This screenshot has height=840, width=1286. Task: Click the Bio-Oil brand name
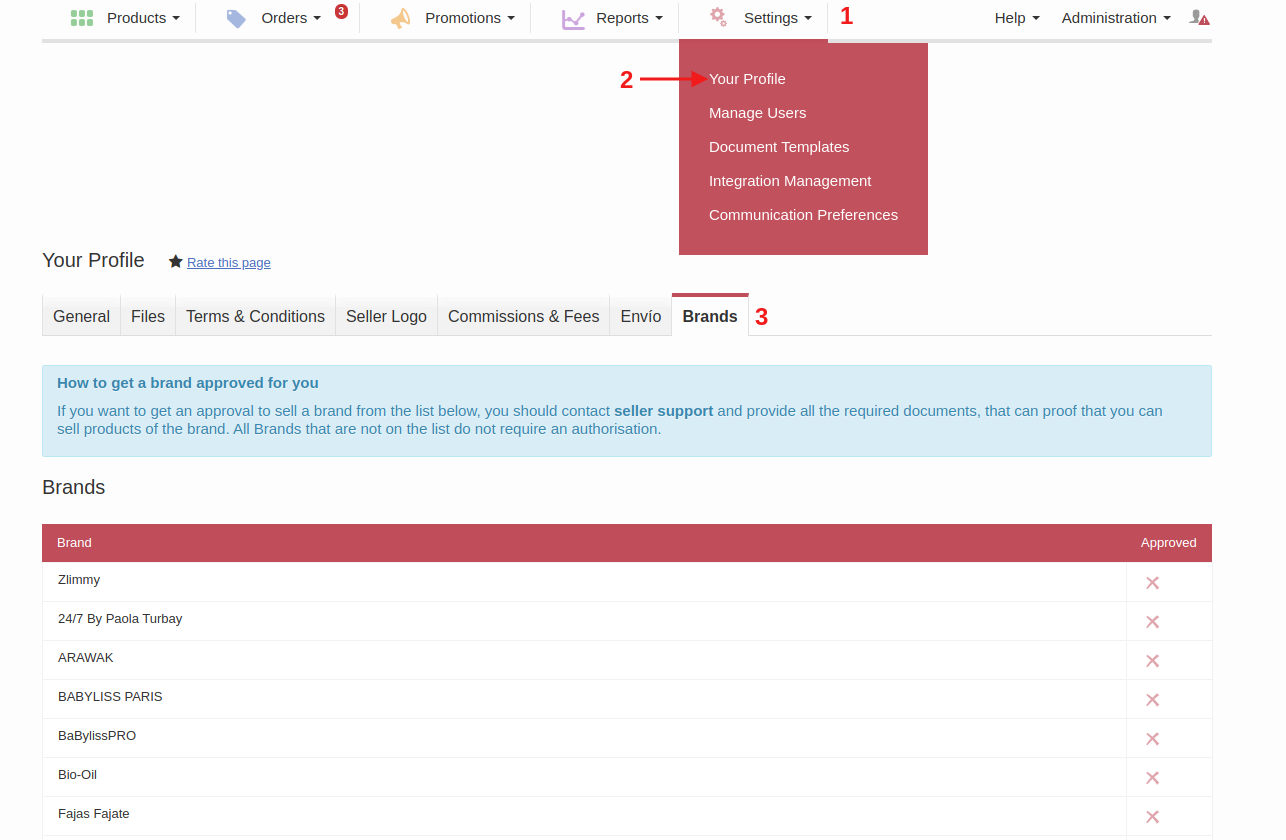tap(77, 775)
